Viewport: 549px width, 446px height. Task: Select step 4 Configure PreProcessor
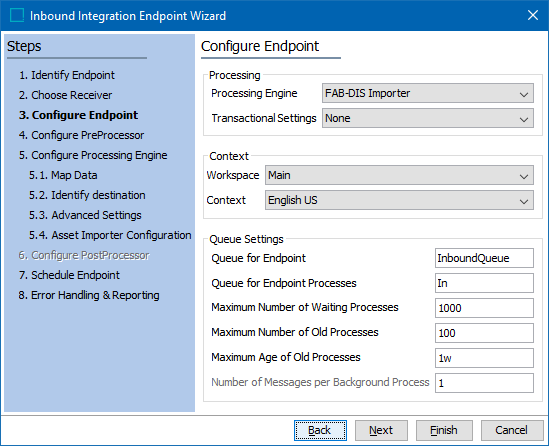pyautogui.click(x=81, y=135)
